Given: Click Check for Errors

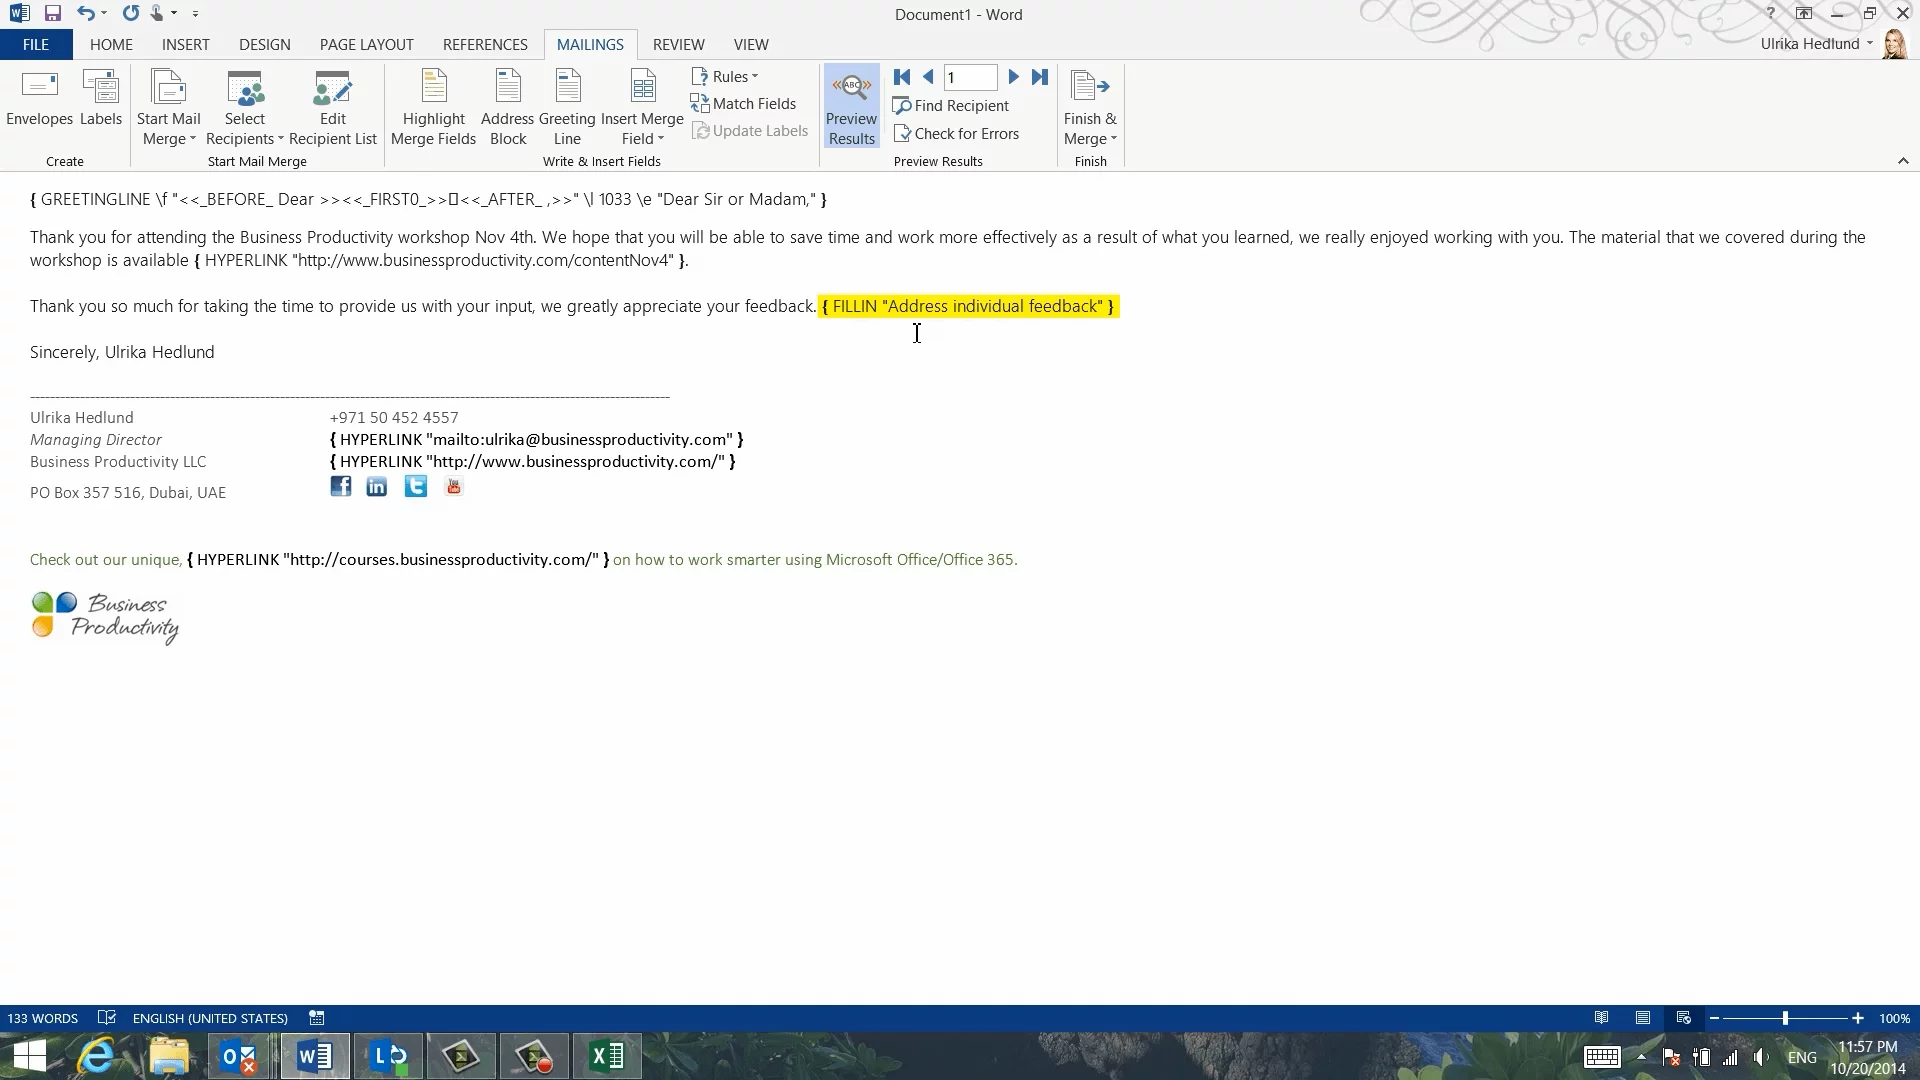Looking at the screenshot, I should coord(956,134).
